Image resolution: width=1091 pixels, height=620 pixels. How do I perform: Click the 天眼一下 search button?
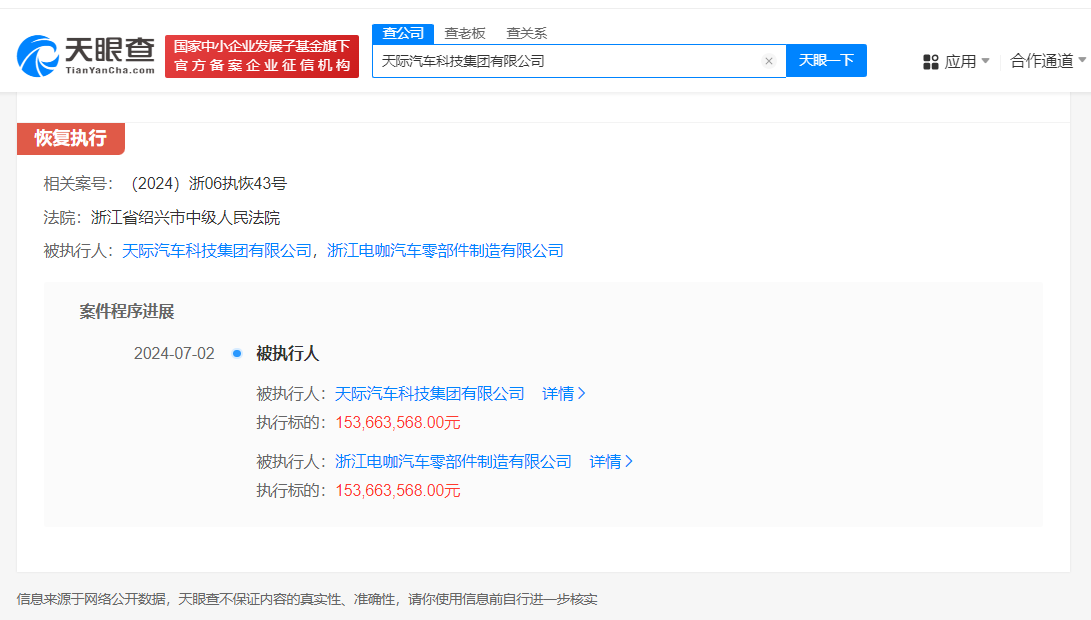[826, 61]
